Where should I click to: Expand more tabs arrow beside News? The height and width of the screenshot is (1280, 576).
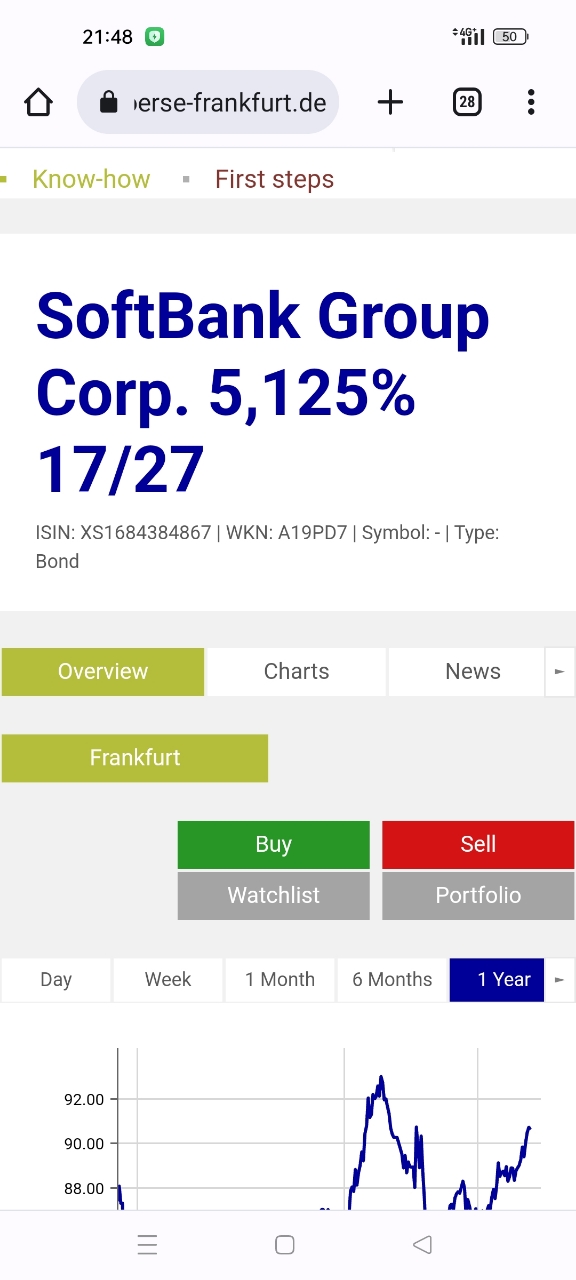[x=560, y=672]
